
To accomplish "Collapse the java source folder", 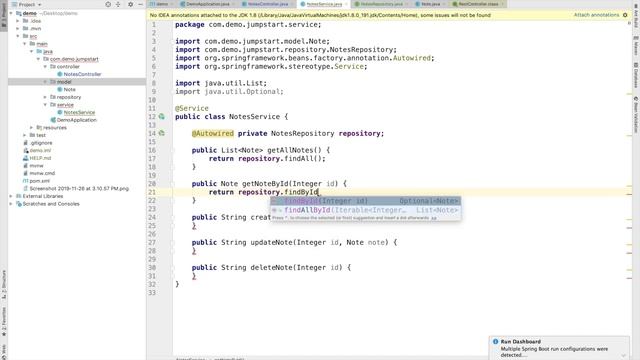I will pos(32,51).
